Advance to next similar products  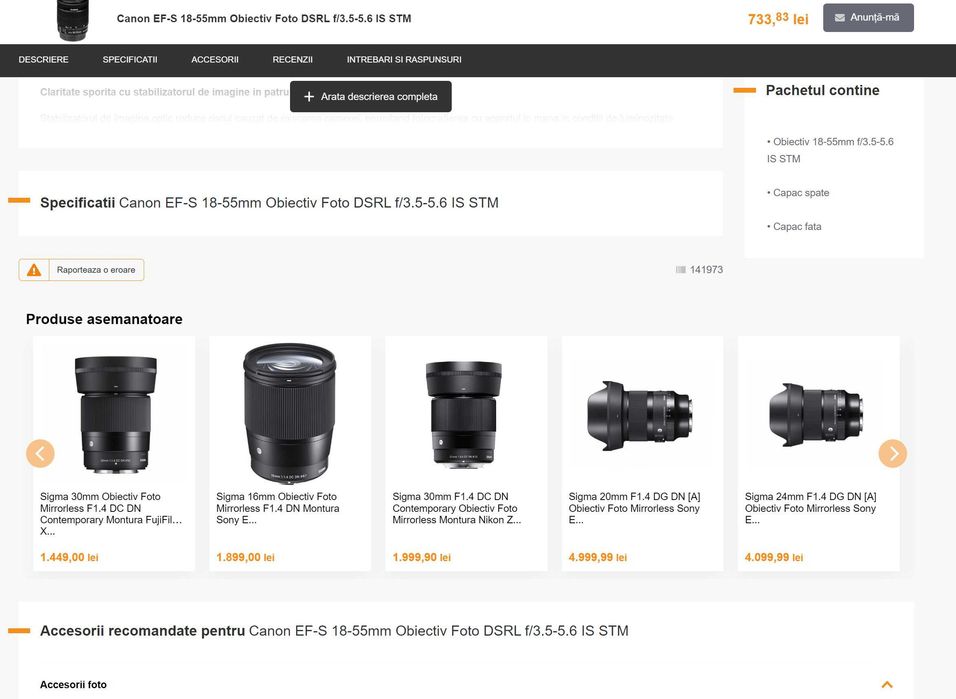[x=893, y=453]
